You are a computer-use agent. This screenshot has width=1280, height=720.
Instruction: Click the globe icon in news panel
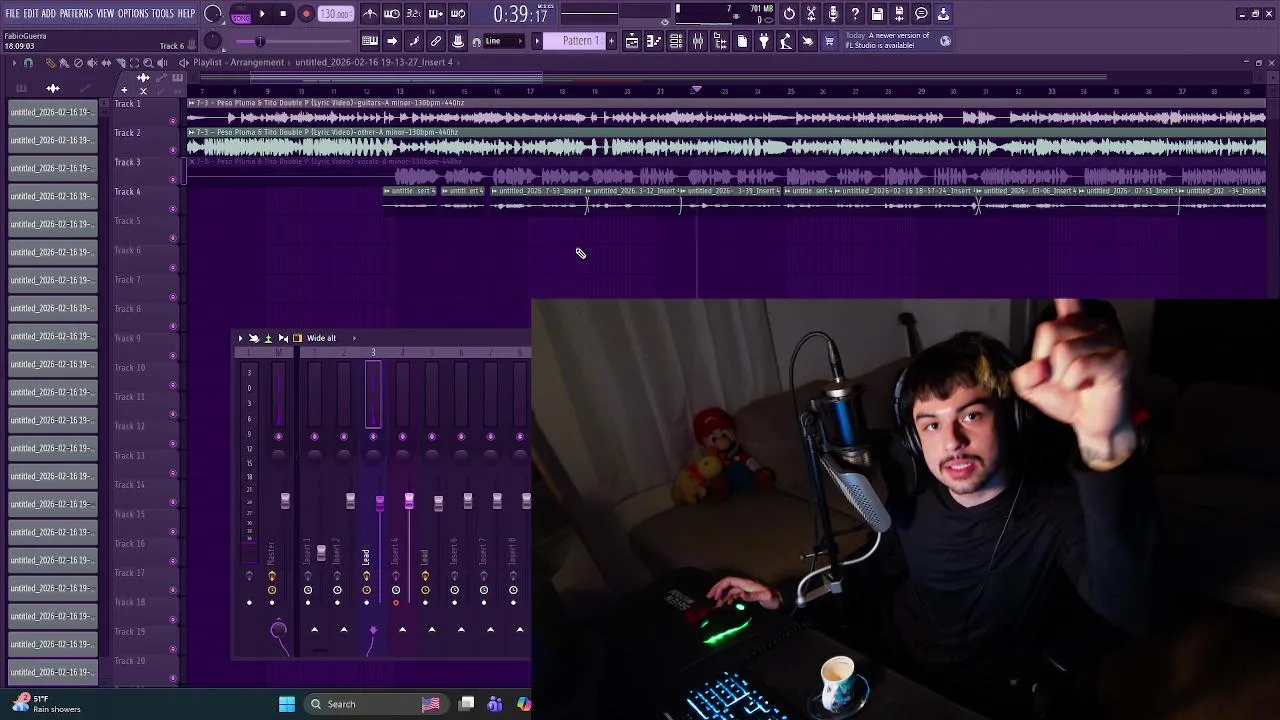click(945, 41)
